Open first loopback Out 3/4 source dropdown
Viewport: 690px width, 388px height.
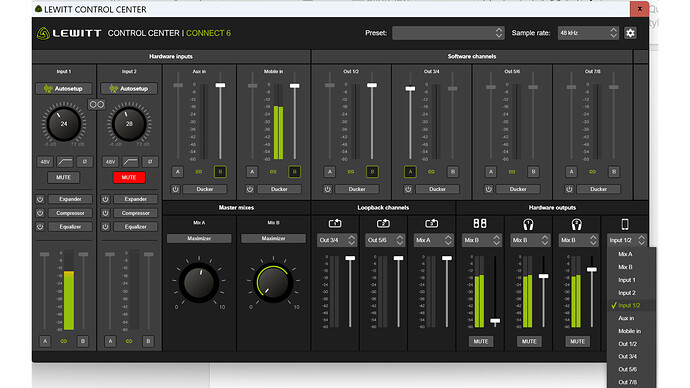click(337, 240)
